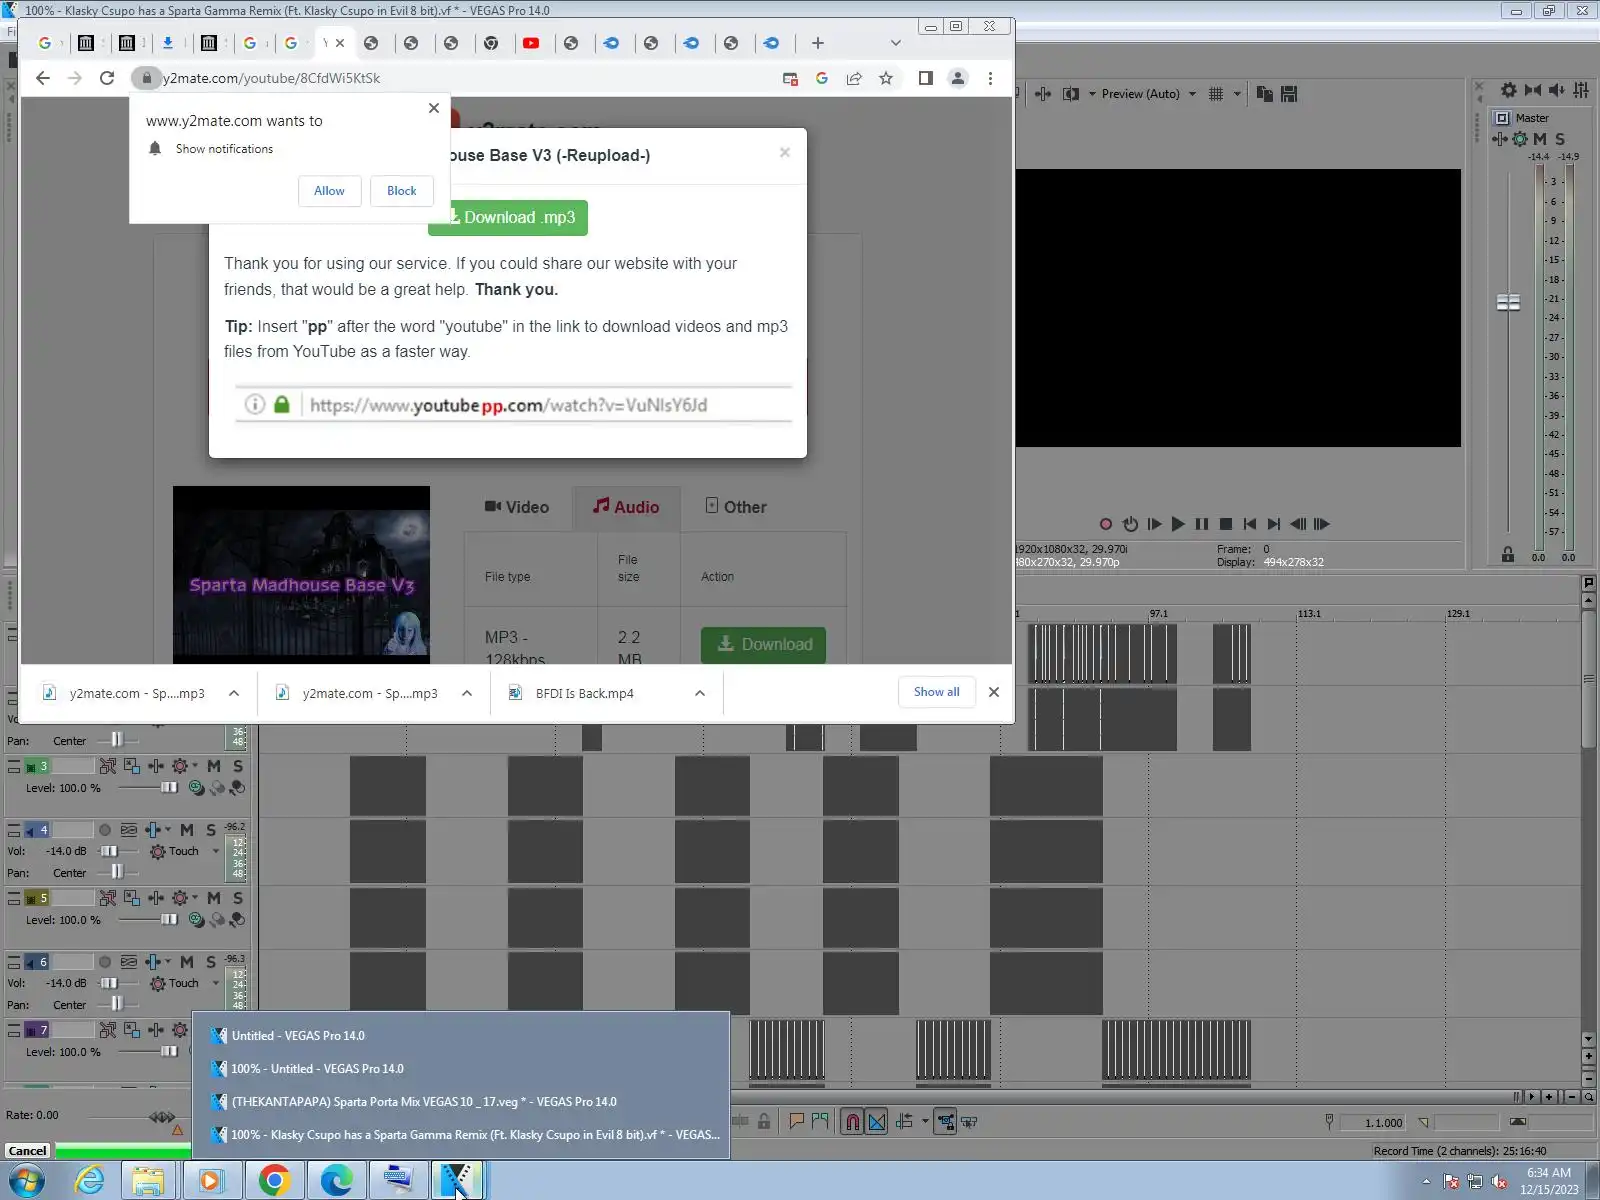Toggle split screen view in preview
The width and height of the screenshot is (1600, 1200).
pos(1071,94)
